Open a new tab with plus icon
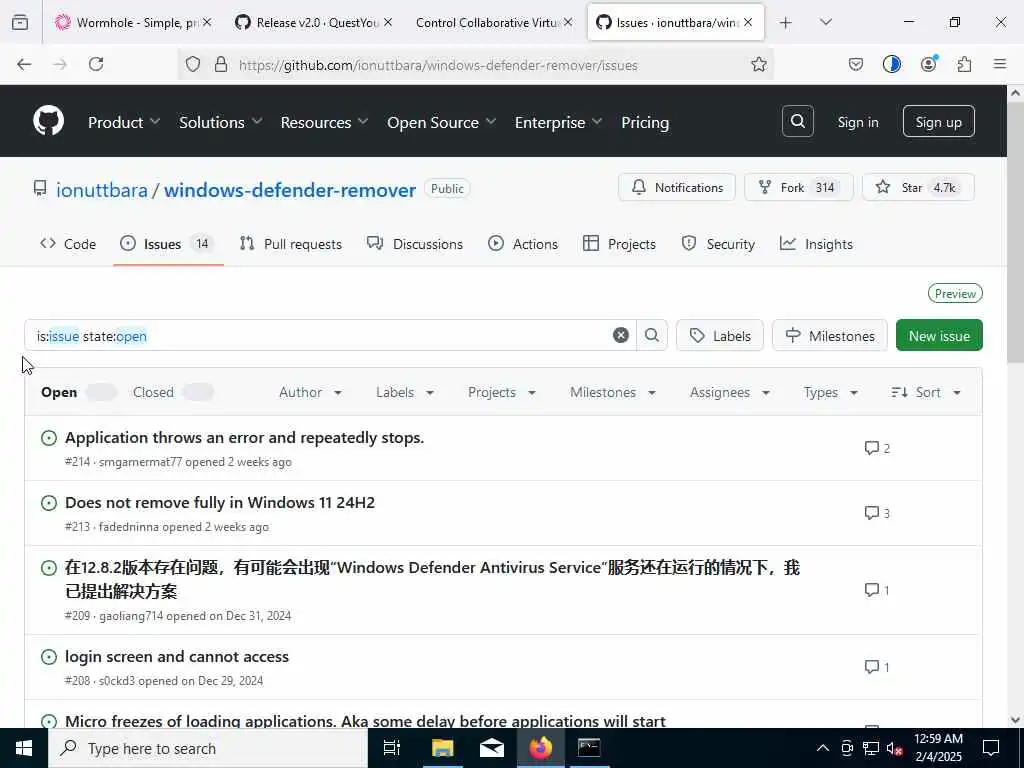The height and width of the screenshot is (768, 1024). click(x=786, y=23)
